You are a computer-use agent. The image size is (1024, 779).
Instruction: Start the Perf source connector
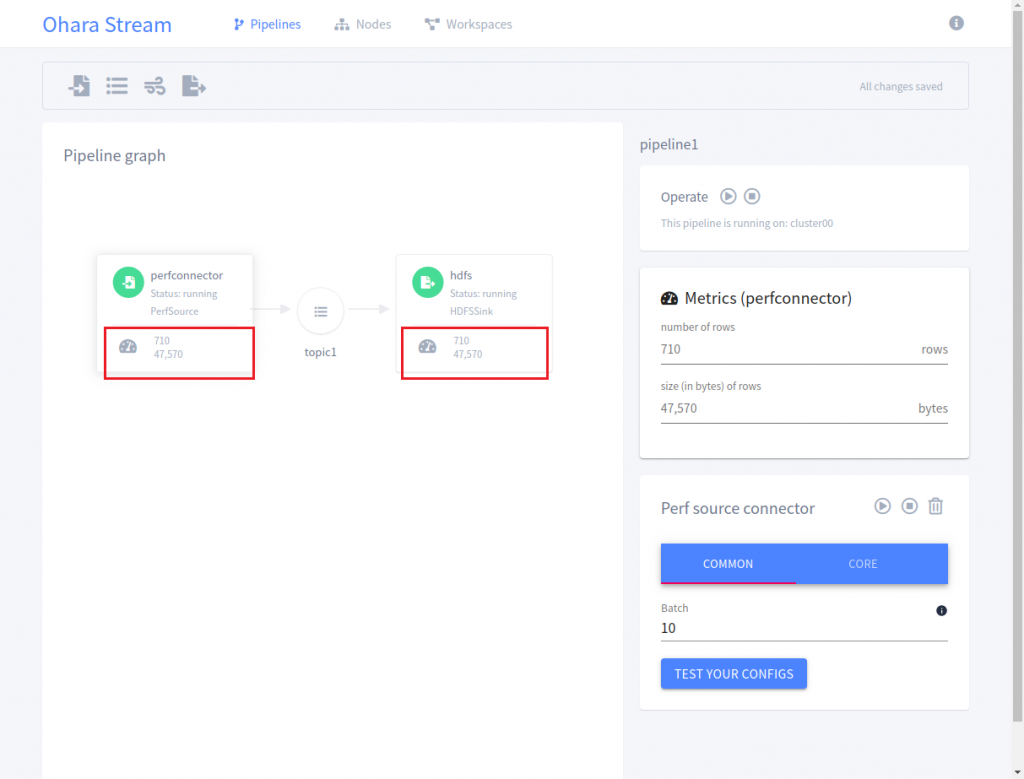coord(882,506)
